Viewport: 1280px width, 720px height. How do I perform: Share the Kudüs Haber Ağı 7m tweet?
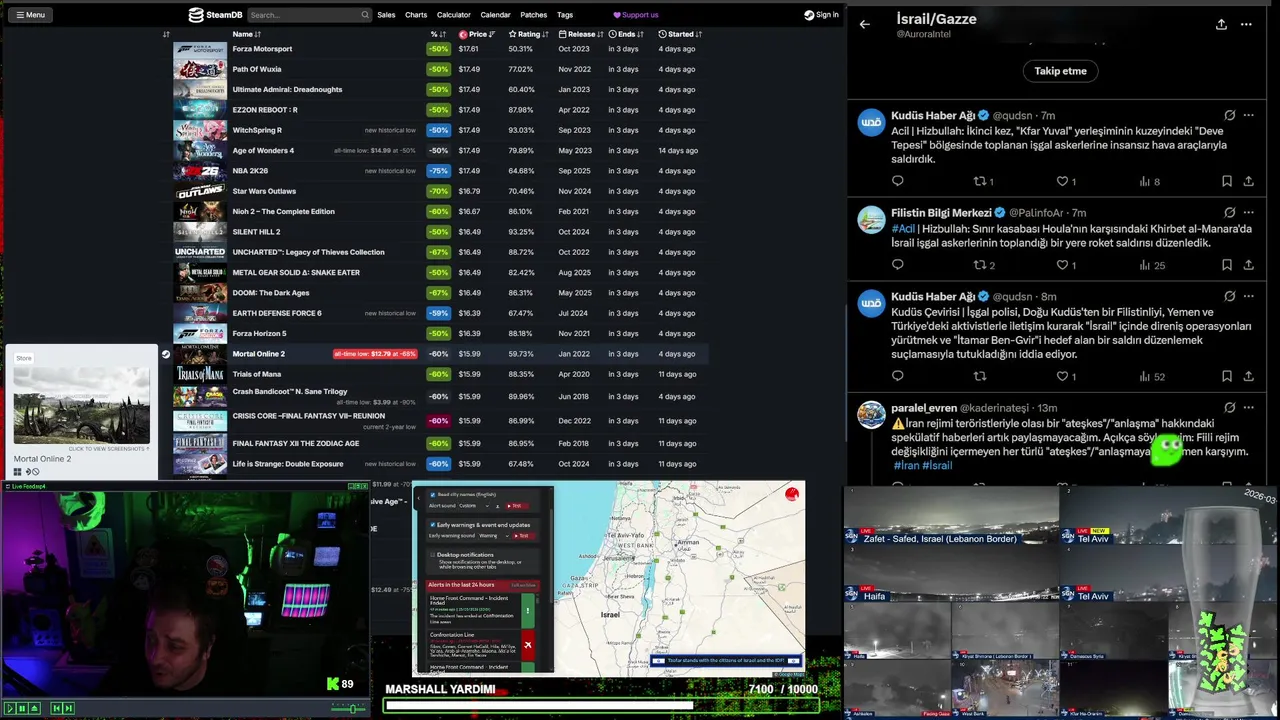1248,181
